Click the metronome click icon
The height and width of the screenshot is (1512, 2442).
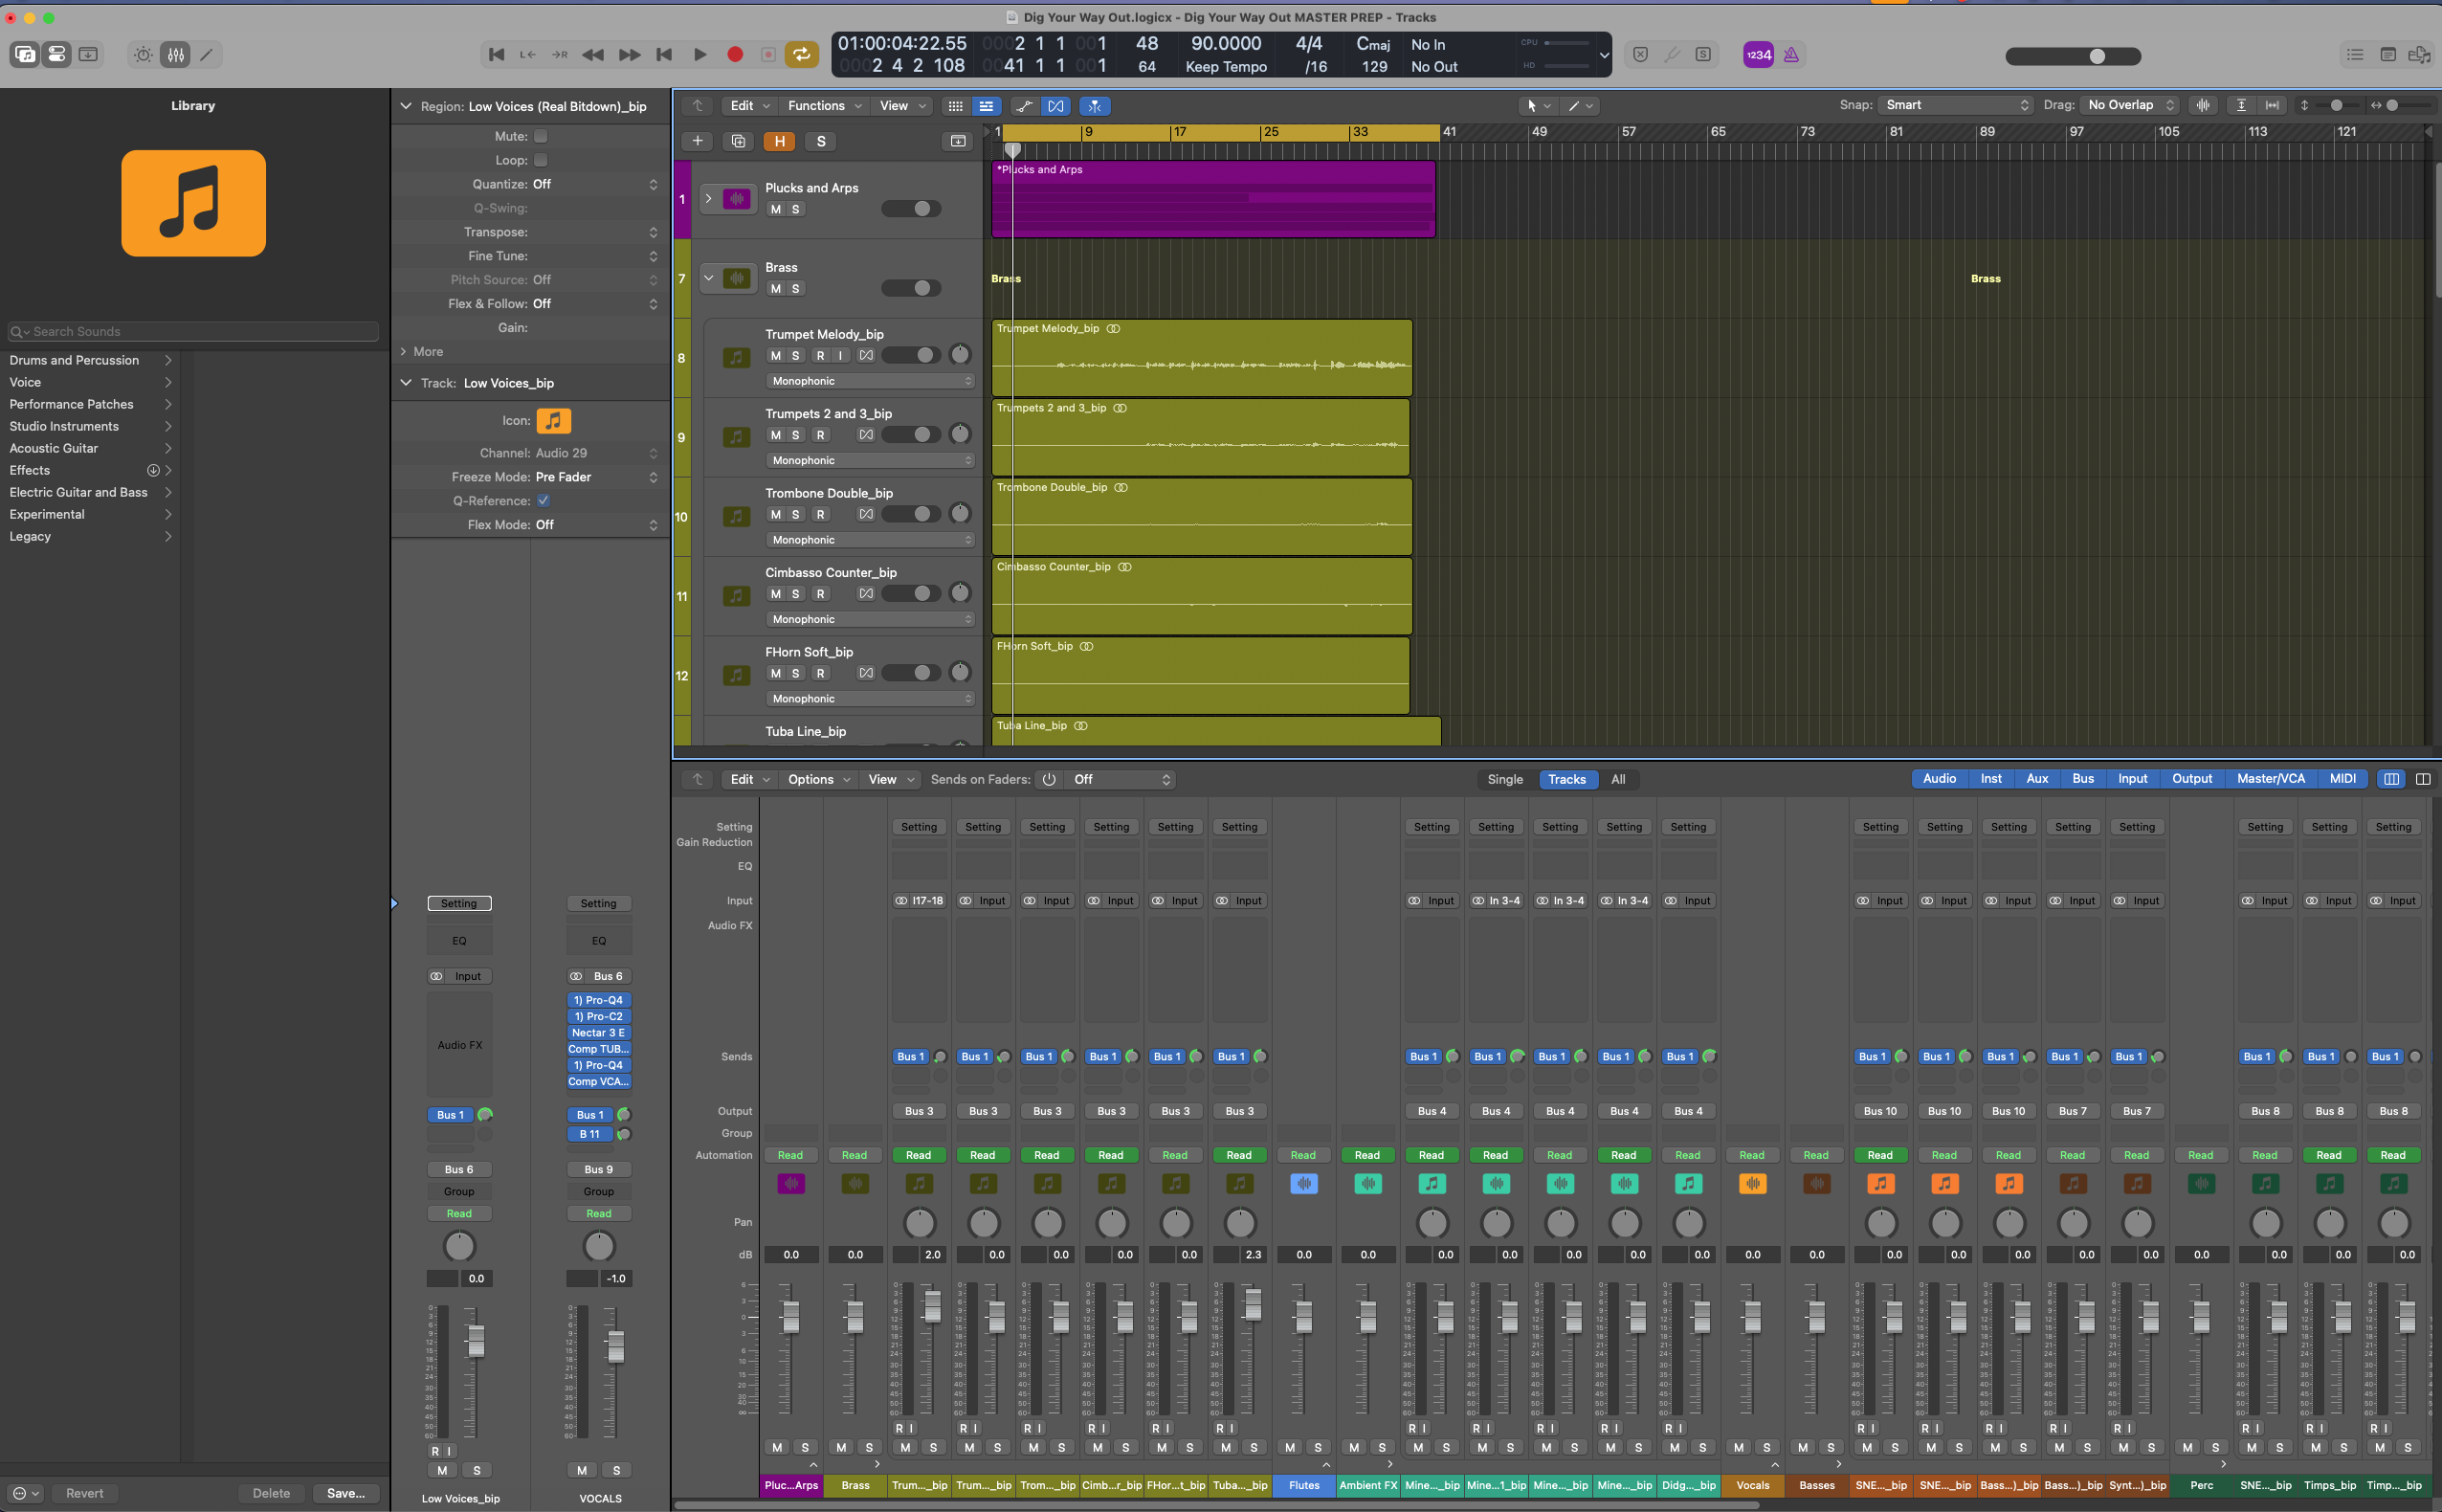1791,55
